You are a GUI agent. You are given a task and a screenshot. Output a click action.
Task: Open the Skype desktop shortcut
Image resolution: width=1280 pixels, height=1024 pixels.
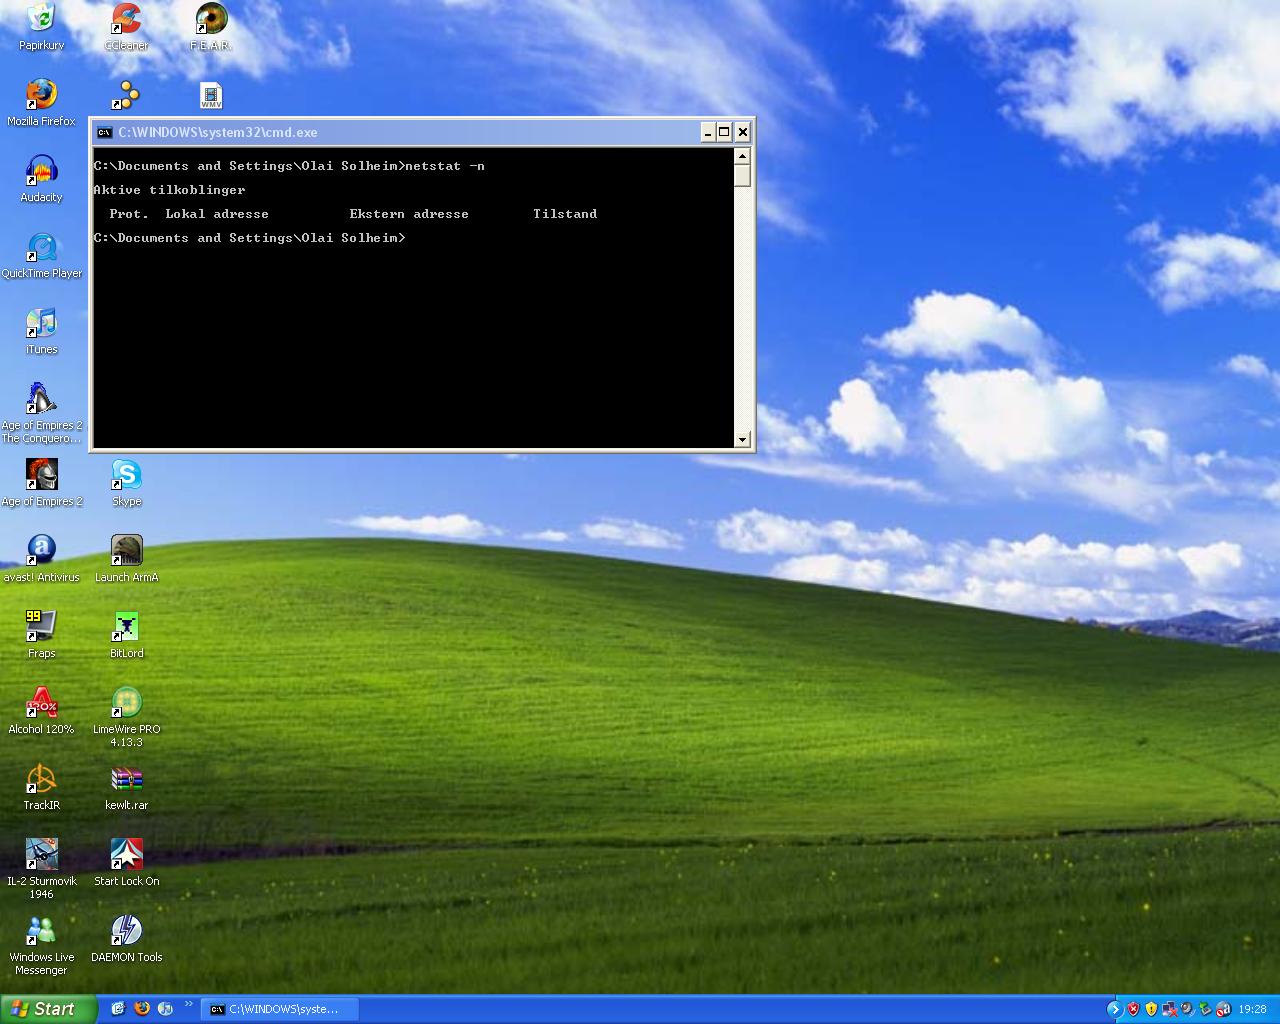click(126, 483)
